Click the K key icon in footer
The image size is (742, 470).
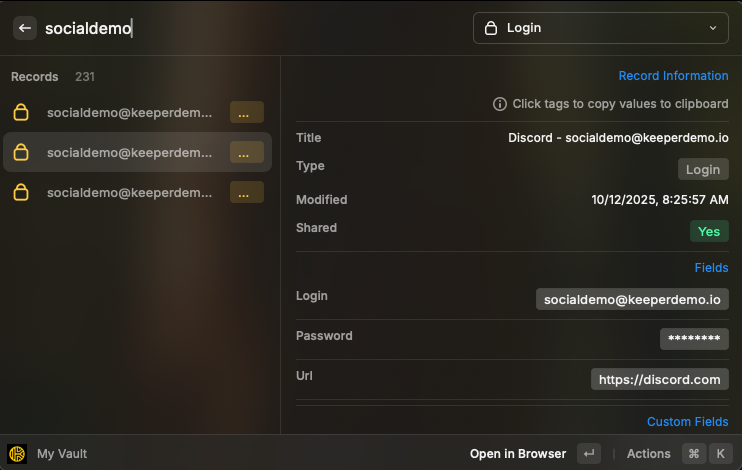point(720,453)
